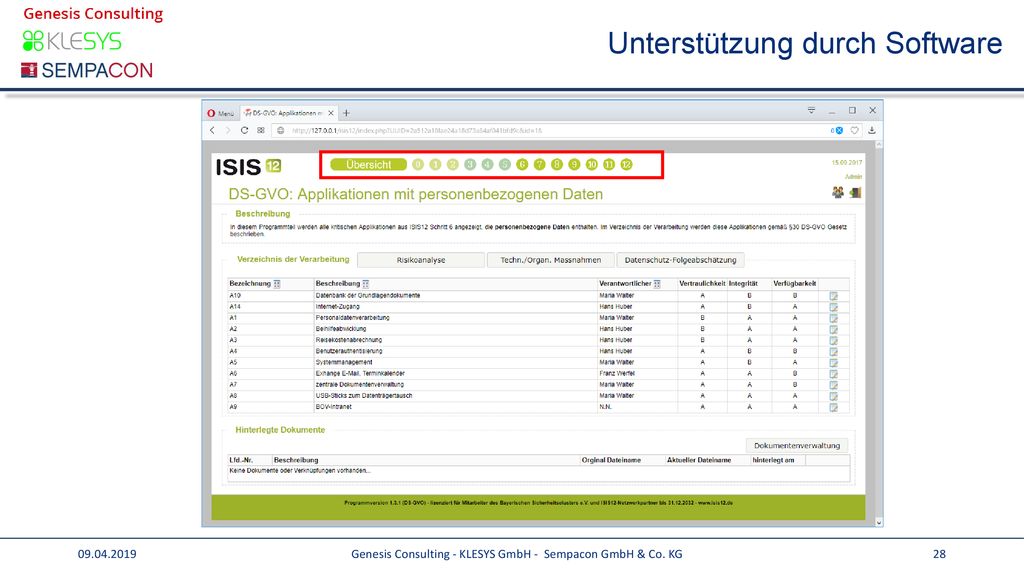Edit the USB-Sticks zum Datenträgertausch entry
This screenshot has width=1024, height=576.
coord(833,396)
